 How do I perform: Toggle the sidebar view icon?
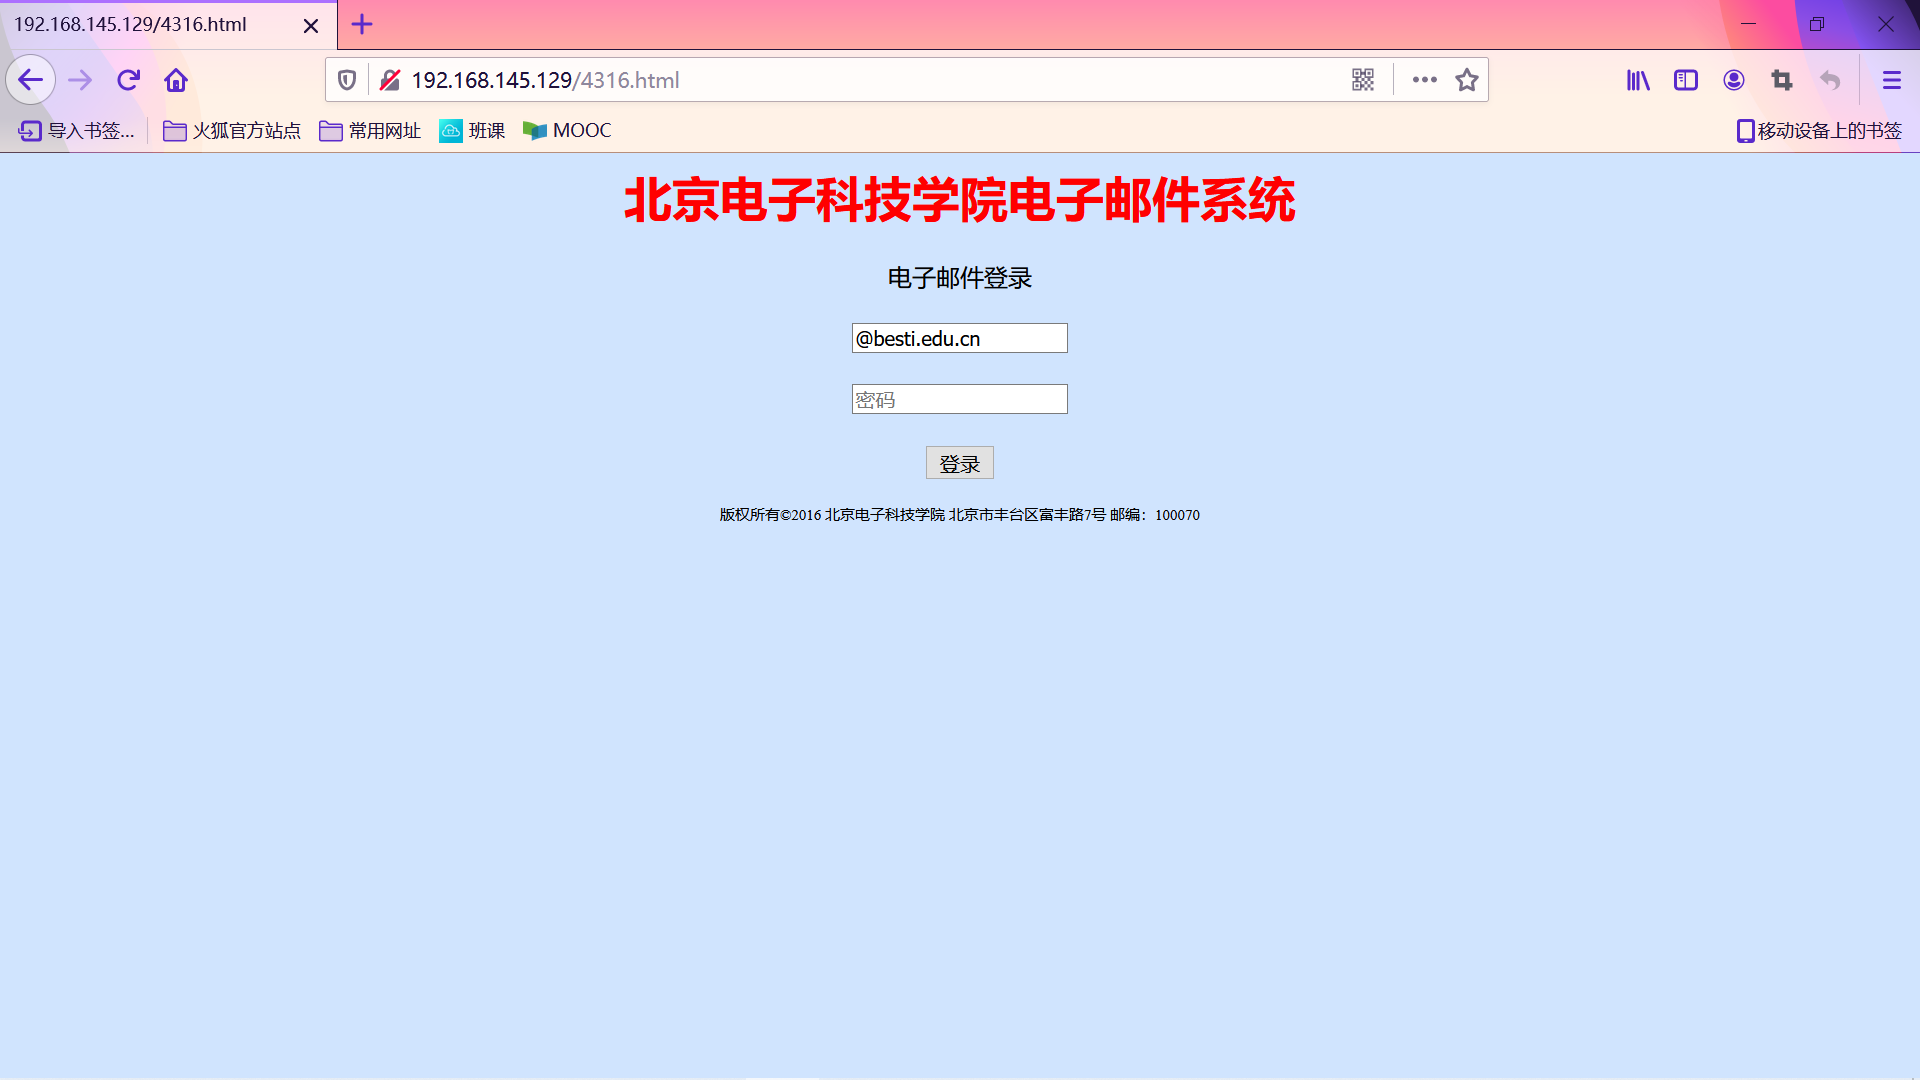(1686, 80)
